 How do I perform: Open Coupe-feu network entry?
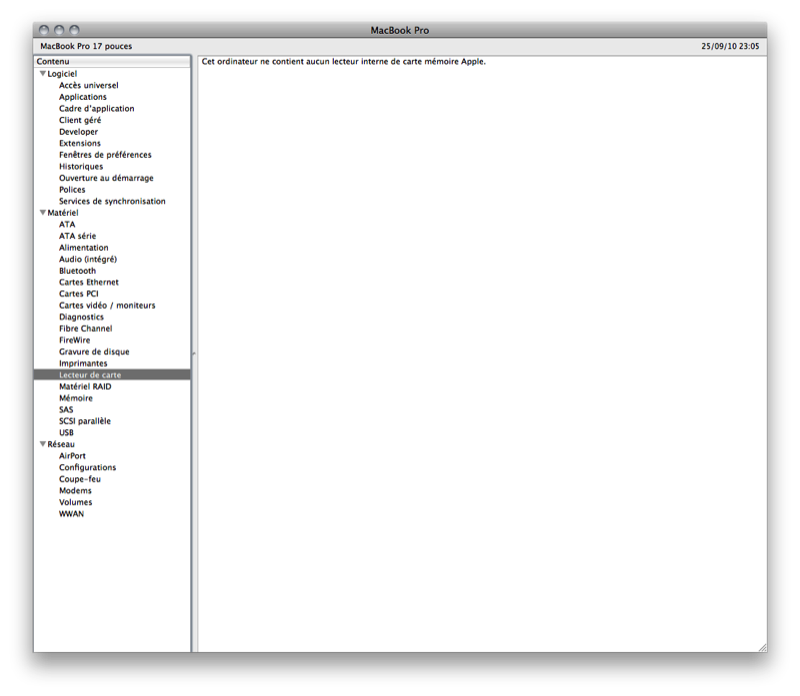79,479
